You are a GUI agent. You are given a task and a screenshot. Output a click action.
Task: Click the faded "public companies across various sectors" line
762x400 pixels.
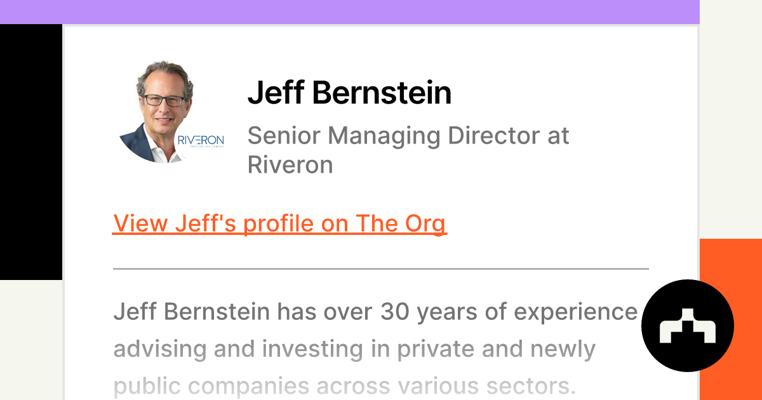[x=345, y=386]
